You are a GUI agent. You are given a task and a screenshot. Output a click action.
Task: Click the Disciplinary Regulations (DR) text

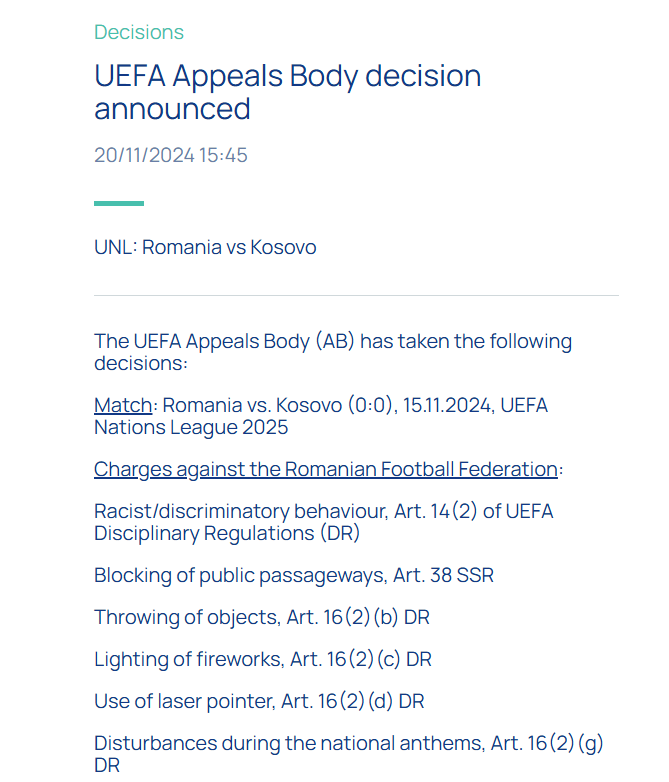pos(227,533)
